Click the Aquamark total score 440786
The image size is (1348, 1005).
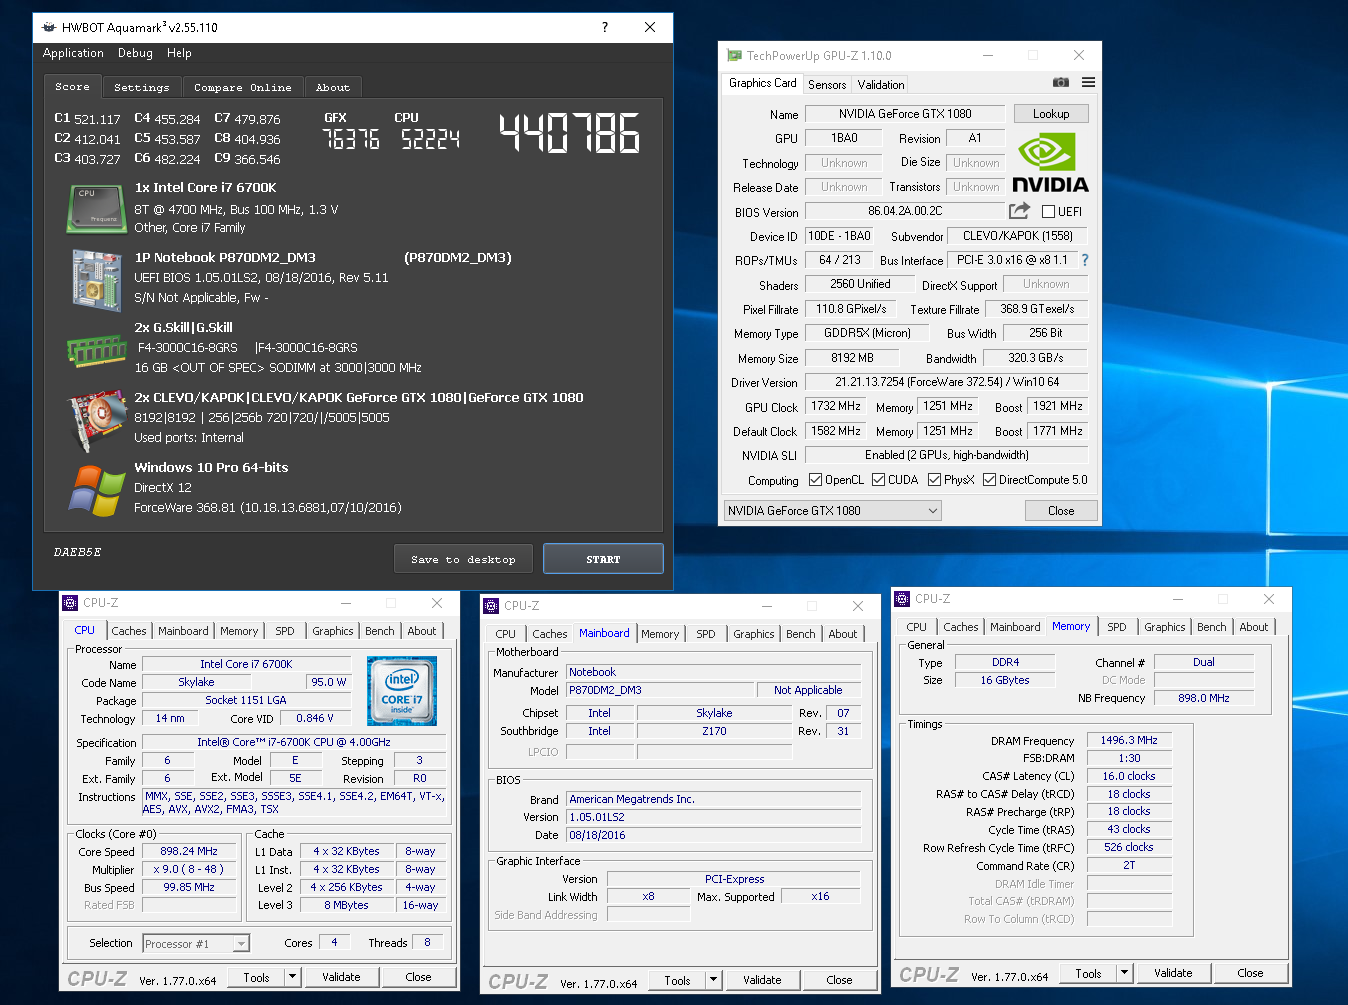pos(569,133)
